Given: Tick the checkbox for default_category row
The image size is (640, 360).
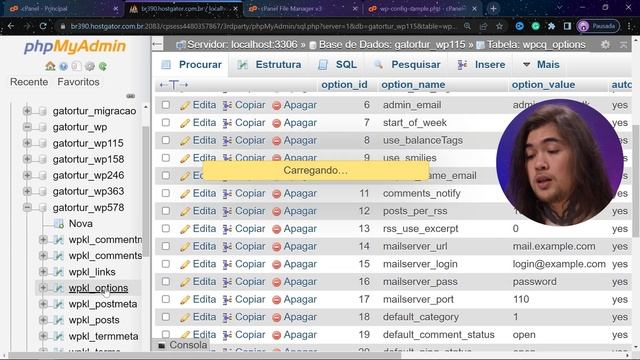Looking at the screenshot, I should pyautogui.click(x=166, y=317).
